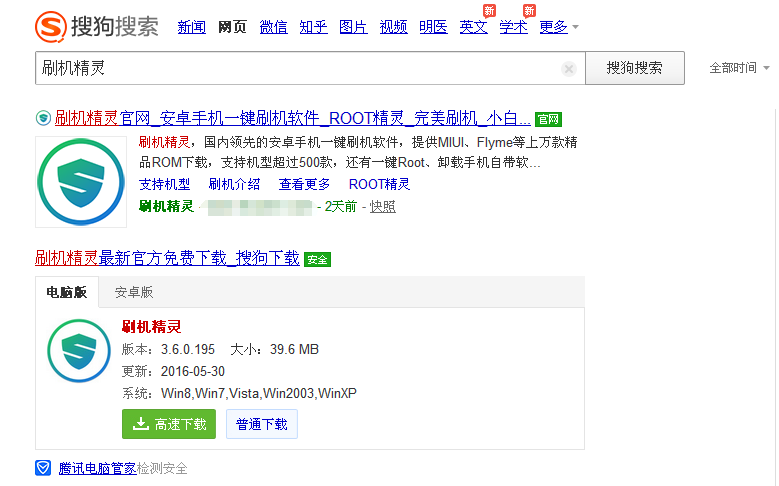The height and width of the screenshot is (486, 779).
Task: Open the 全部时间 time filter dropdown
Action: (x=739, y=68)
